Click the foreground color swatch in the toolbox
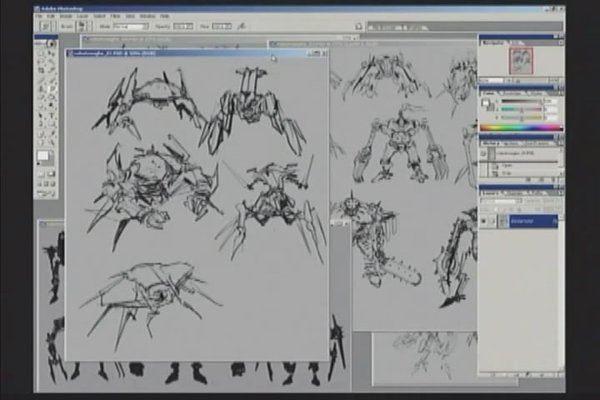The width and height of the screenshot is (600, 400). pos(43,157)
